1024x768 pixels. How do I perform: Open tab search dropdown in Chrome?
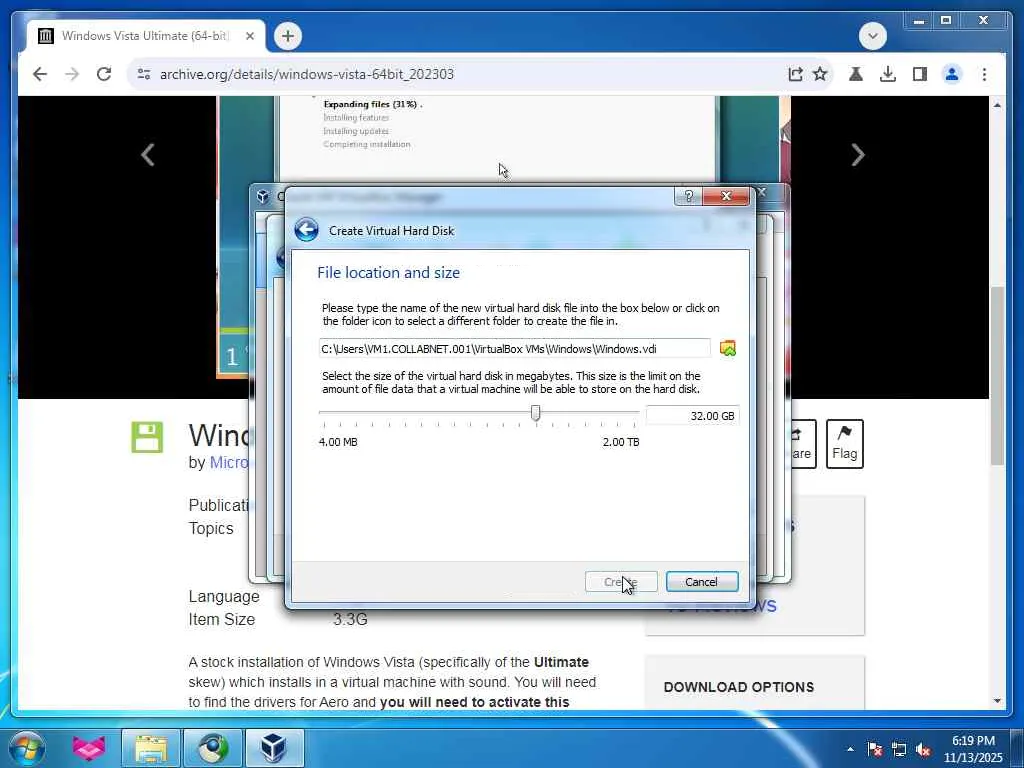872,36
